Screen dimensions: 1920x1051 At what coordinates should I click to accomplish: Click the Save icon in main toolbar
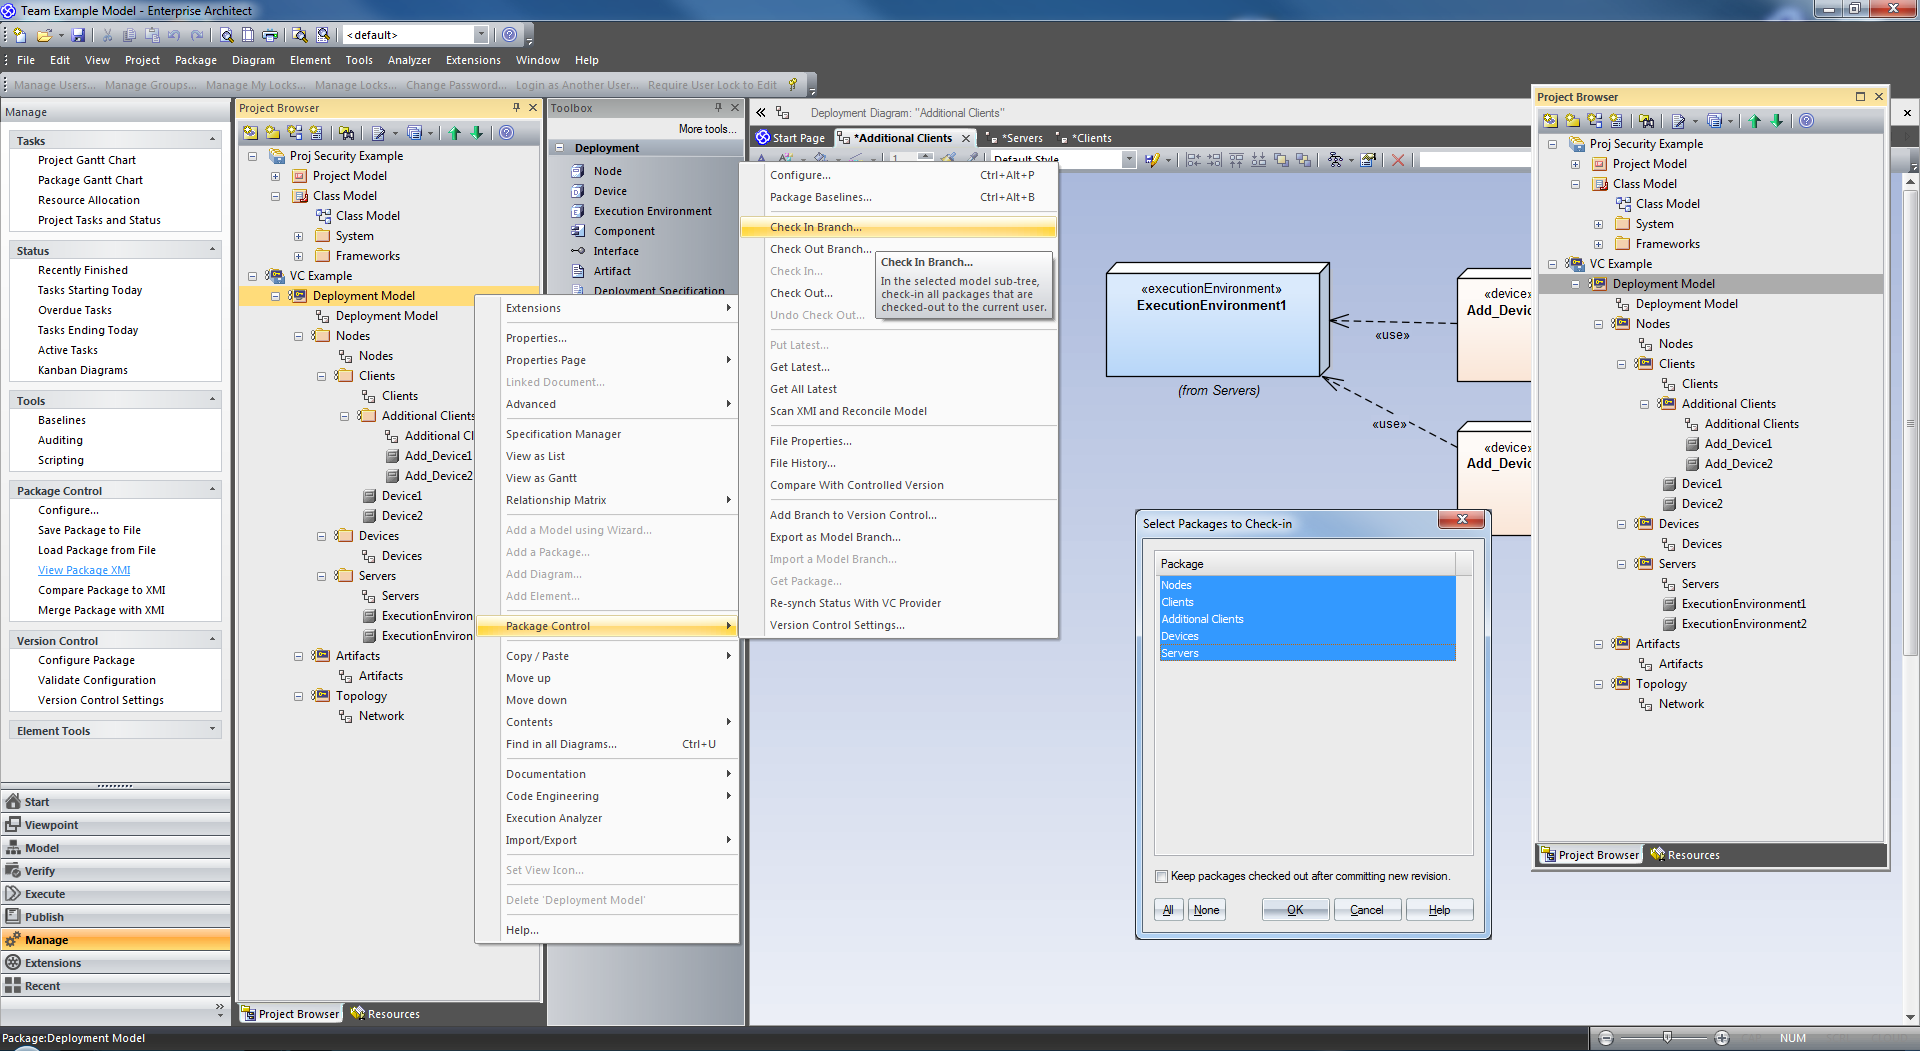tap(78, 35)
